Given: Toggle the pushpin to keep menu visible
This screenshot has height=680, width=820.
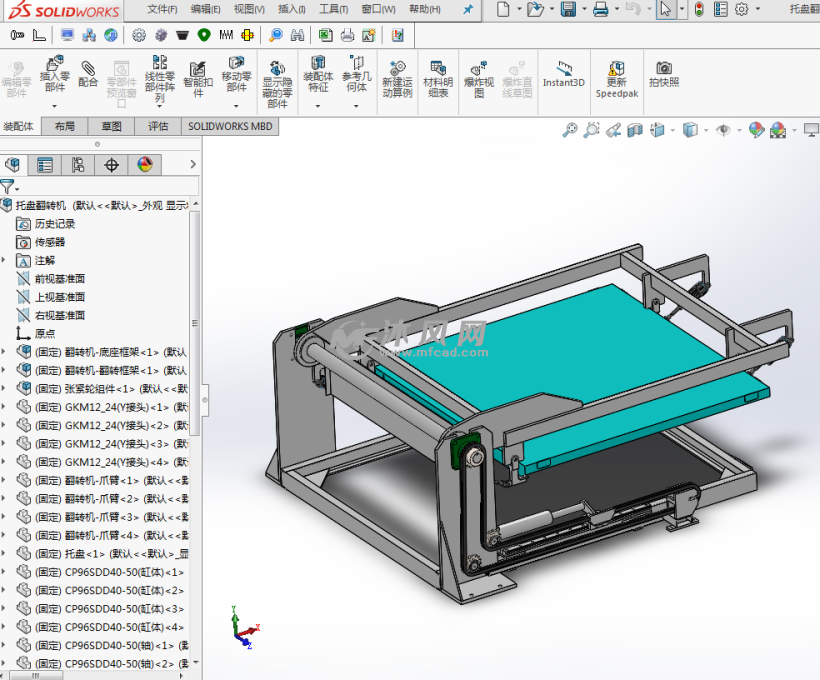Looking at the screenshot, I should coord(468,9).
